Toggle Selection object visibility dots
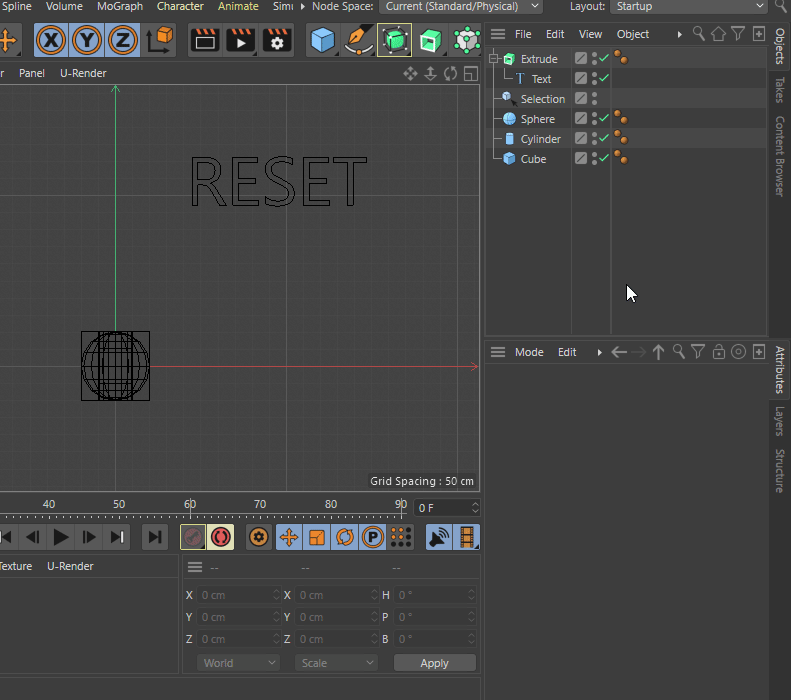This screenshot has height=700, width=791. coord(594,99)
